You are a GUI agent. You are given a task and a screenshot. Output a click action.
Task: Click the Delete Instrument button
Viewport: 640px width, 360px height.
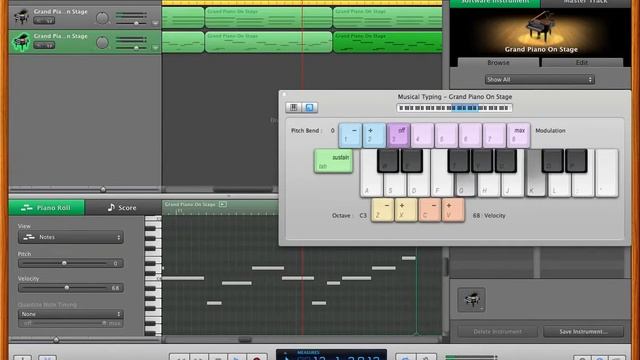[497, 331]
